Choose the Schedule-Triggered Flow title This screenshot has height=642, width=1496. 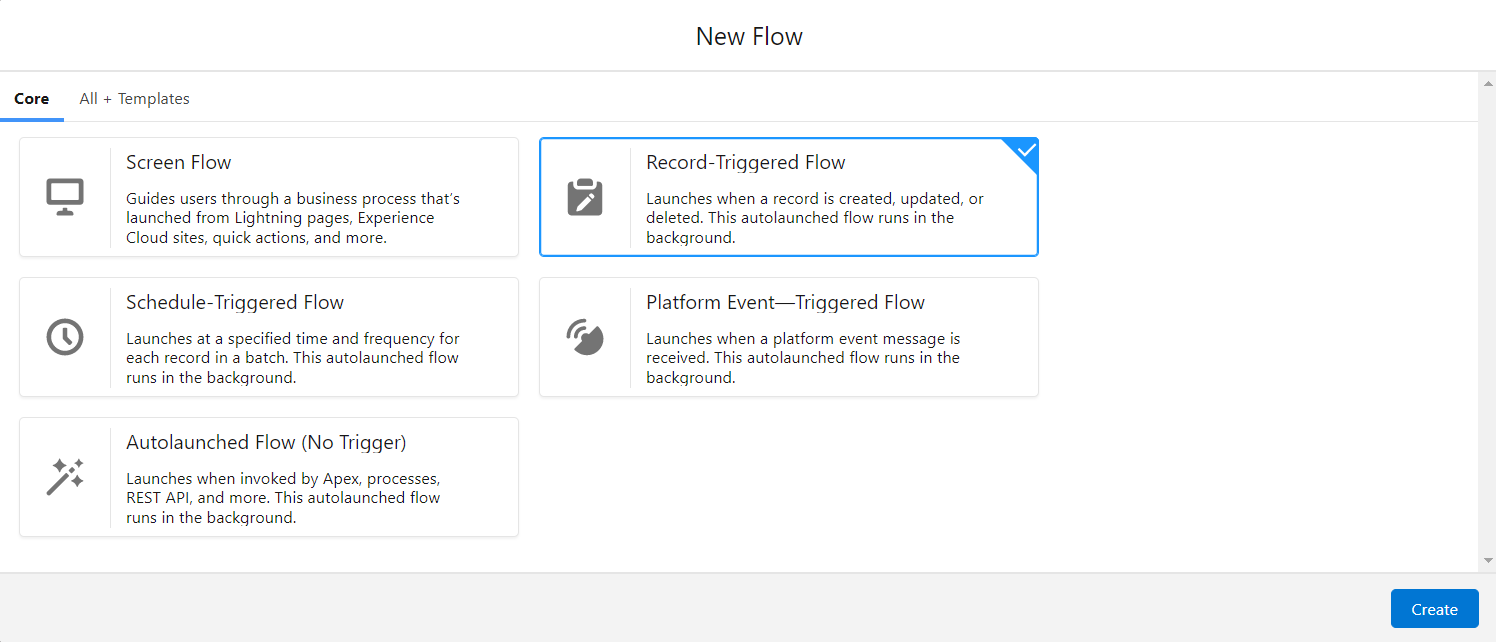coord(235,303)
